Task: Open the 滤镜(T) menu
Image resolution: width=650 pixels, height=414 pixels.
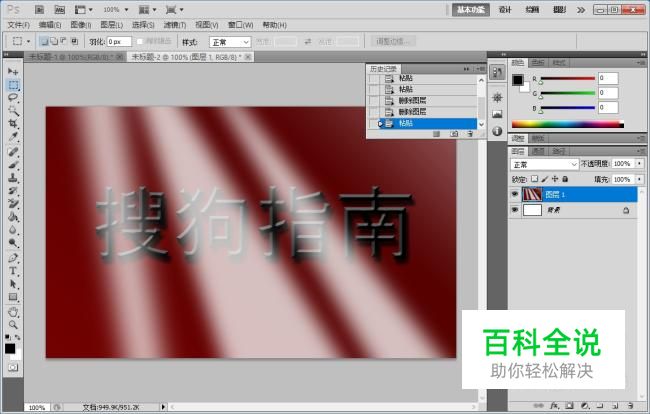Action: pos(175,25)
